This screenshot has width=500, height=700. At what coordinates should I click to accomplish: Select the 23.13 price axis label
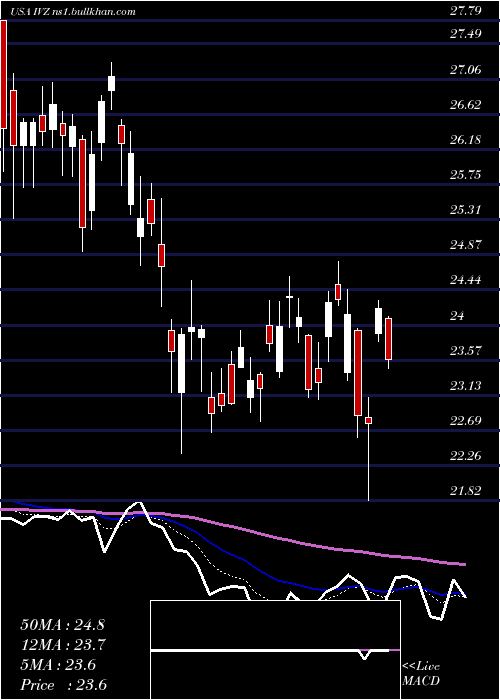coord(466,385)
